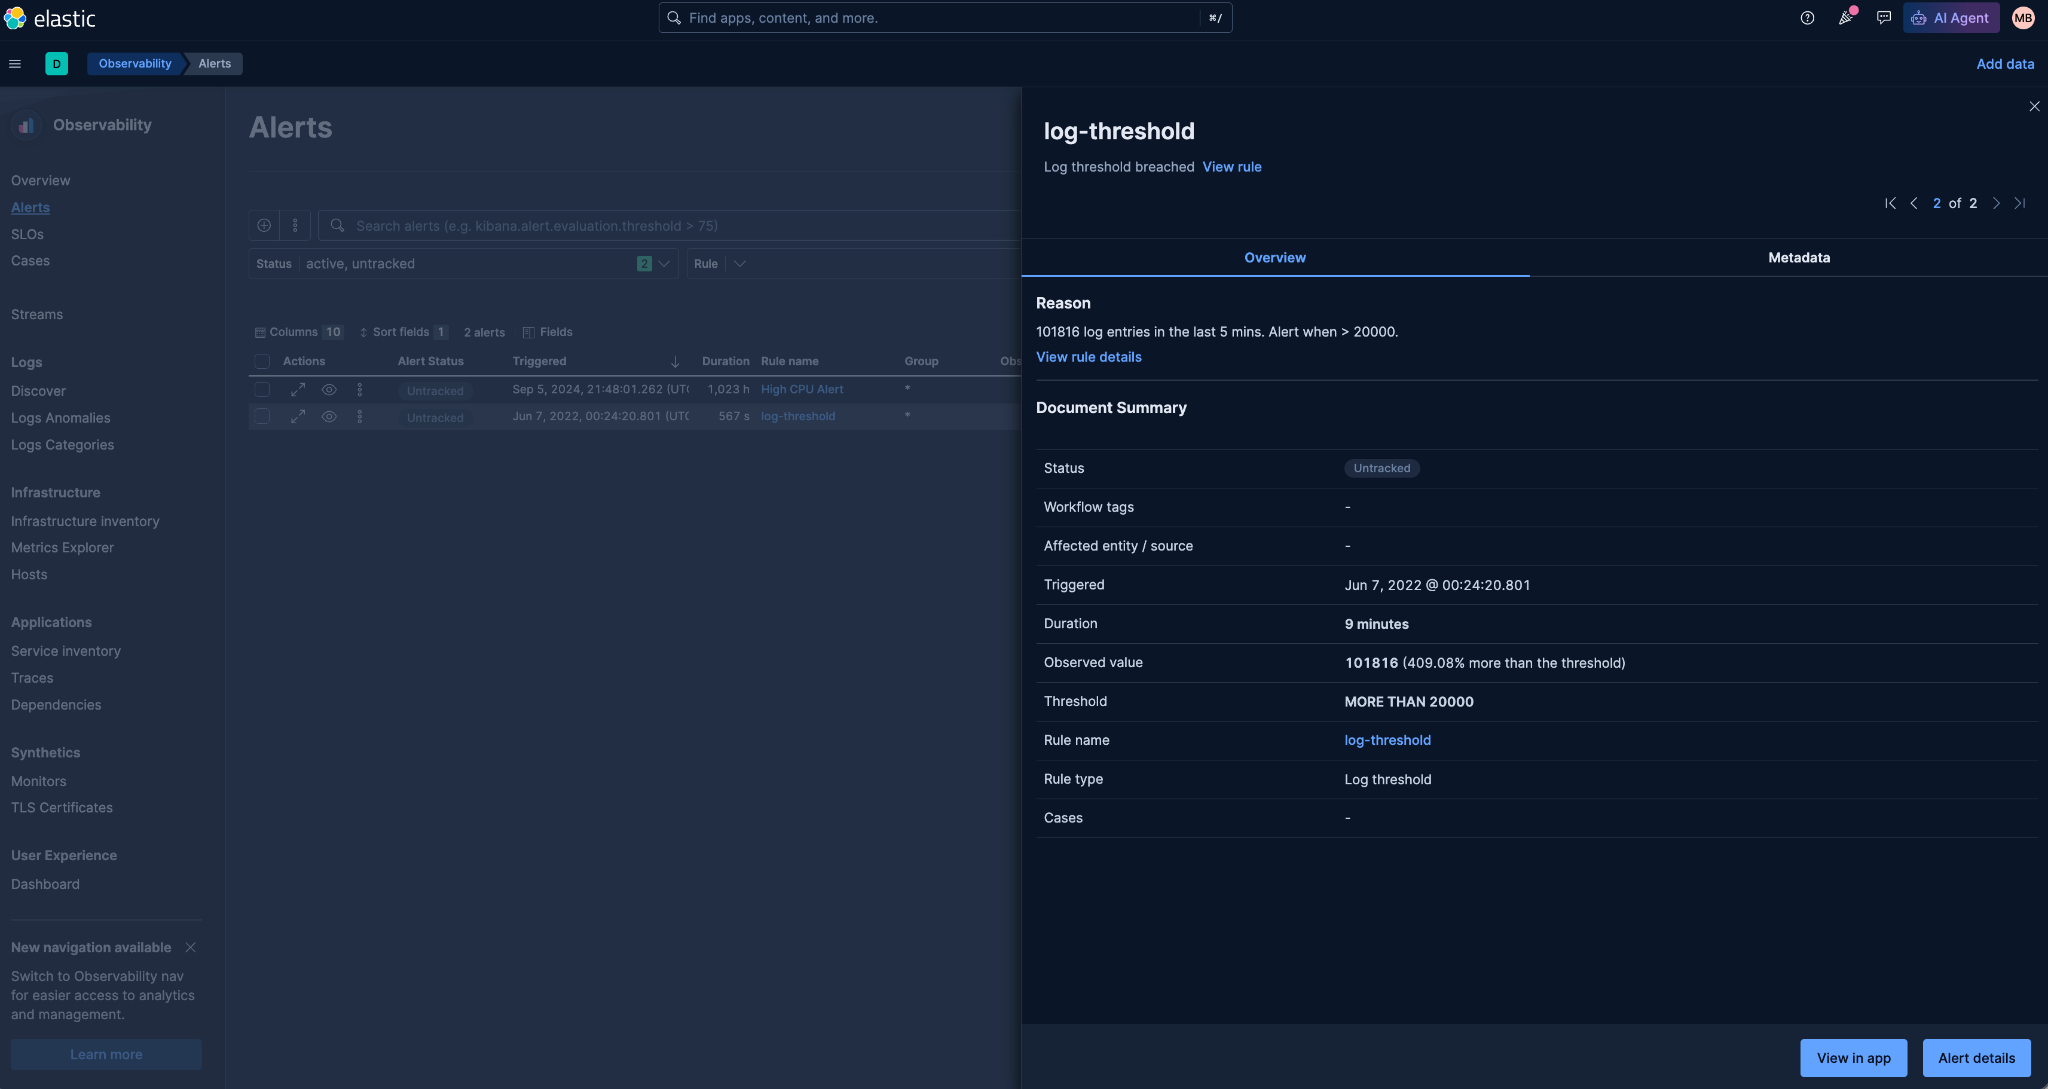Click the View rule details link

click(1088, 357)
